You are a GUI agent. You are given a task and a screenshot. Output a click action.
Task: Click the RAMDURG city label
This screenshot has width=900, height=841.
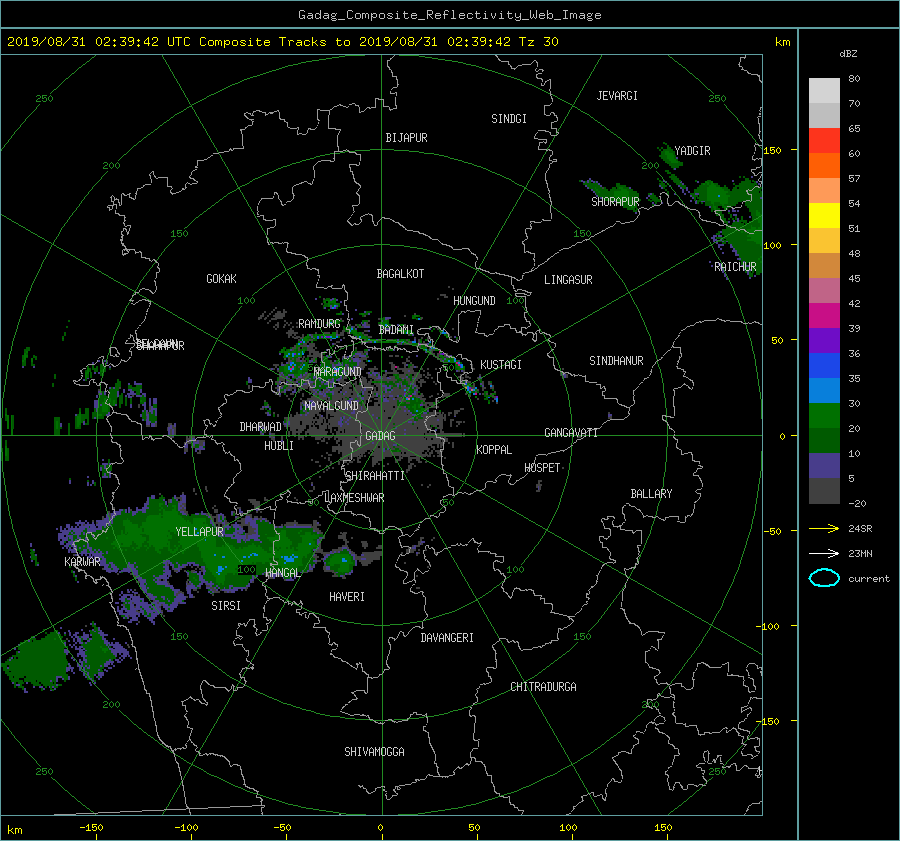pyautogui.click(x=319, y=324)
